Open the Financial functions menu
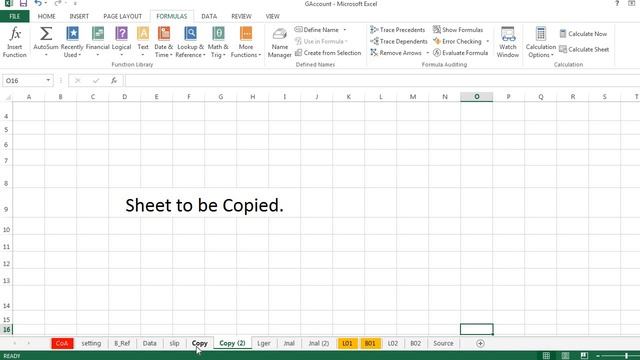Viewport: 640px width, 360px height. pos(98,42)
